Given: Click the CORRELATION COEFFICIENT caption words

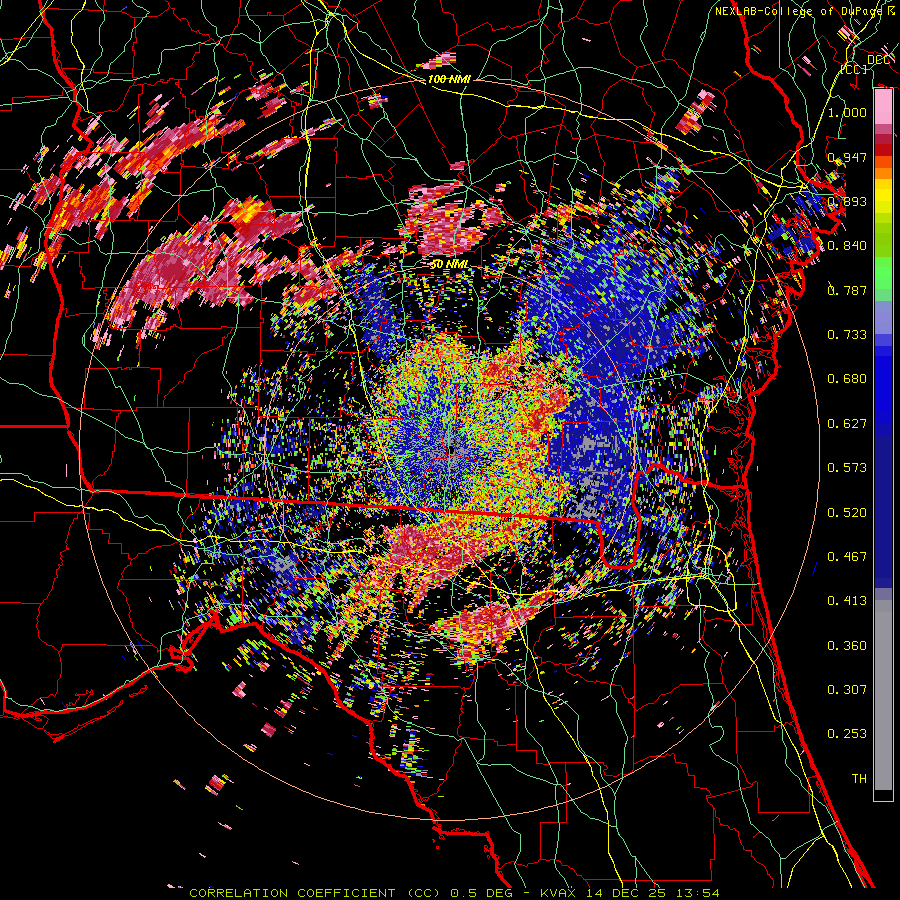Looking at the screenshot, I should 292,893.
